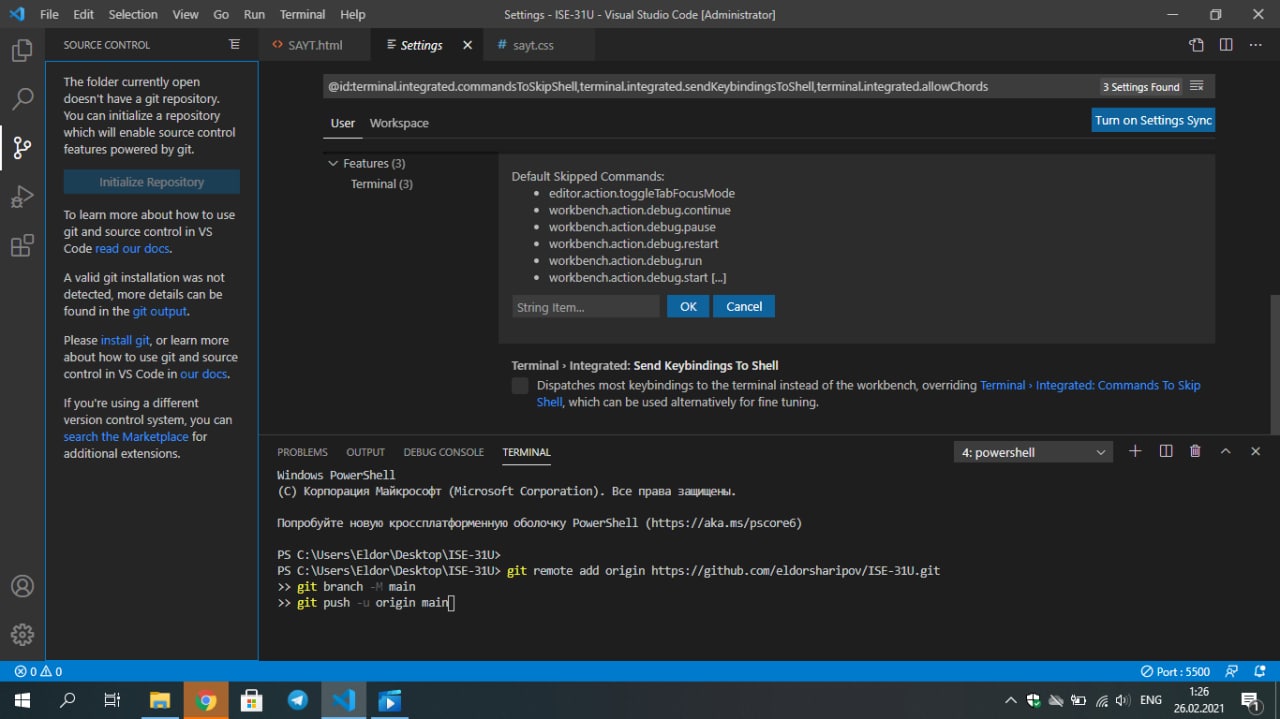Open the Extensions view
This screenshot has width=1280, height=719.
tap(22, 246)
